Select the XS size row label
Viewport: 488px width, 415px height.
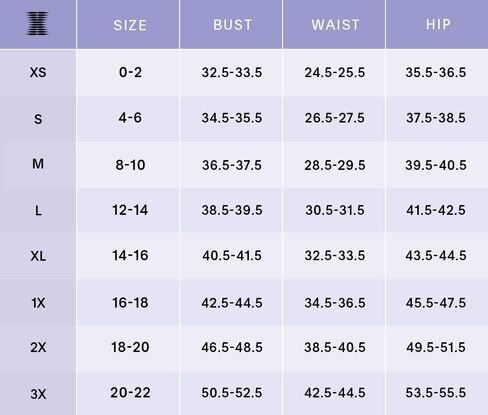[38, 72]
